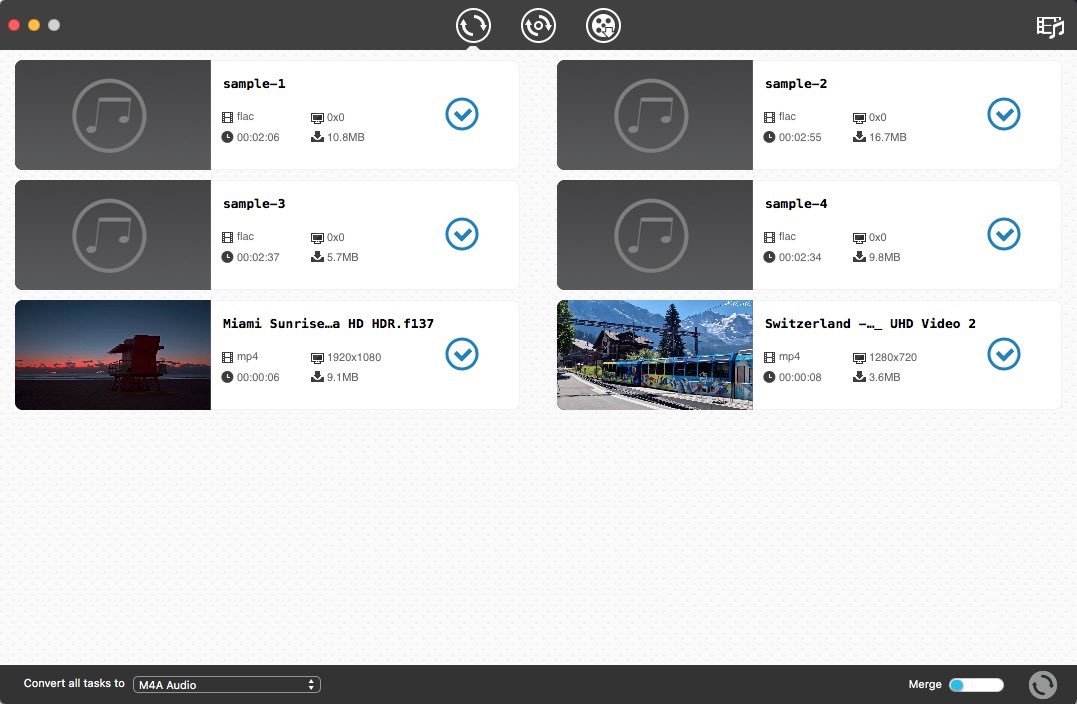Click the sample-3 file name
This screenshot has height=704, width=1077.
(254, 204)
